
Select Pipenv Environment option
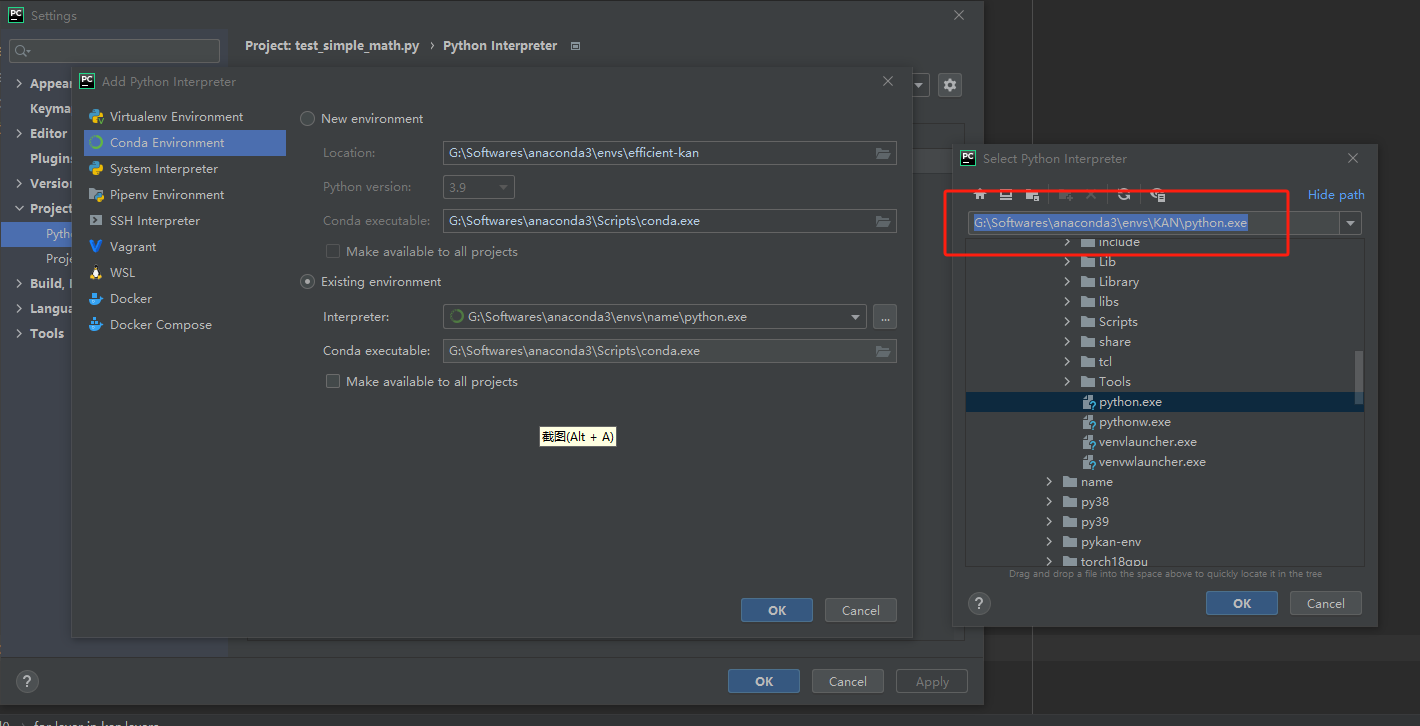(x=185, y=195)
